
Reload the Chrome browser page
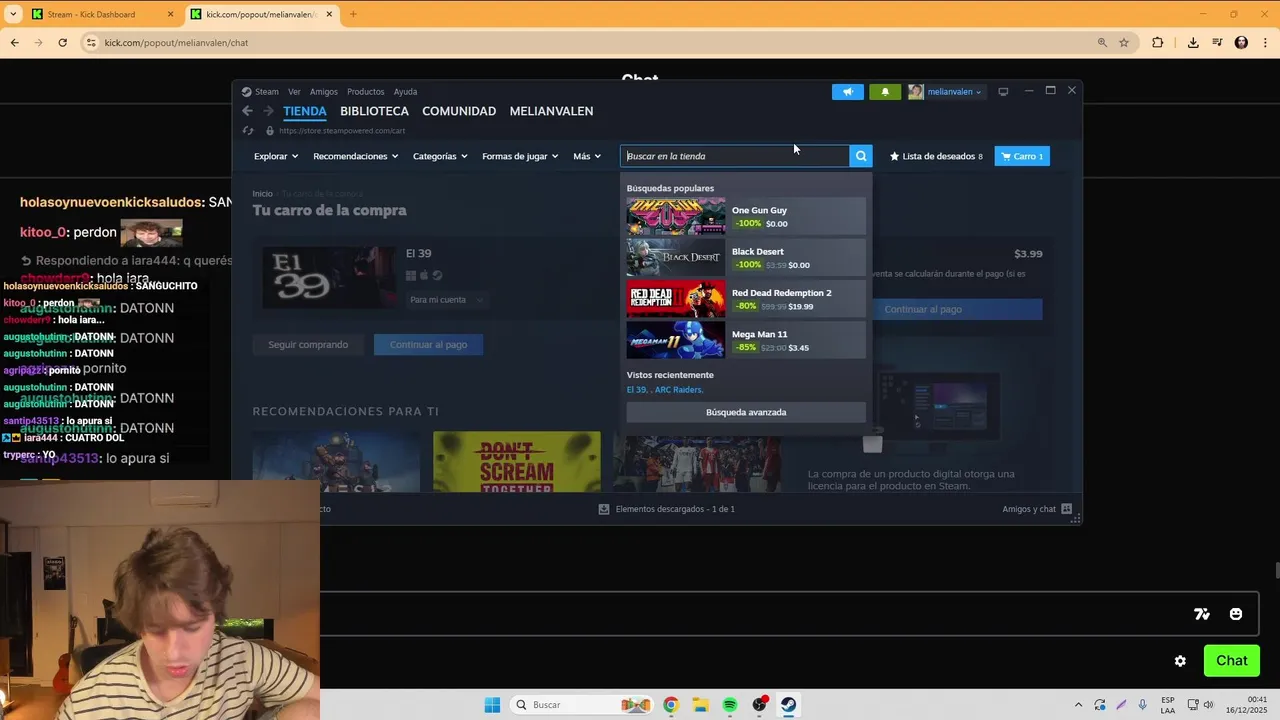click(62, 43)
